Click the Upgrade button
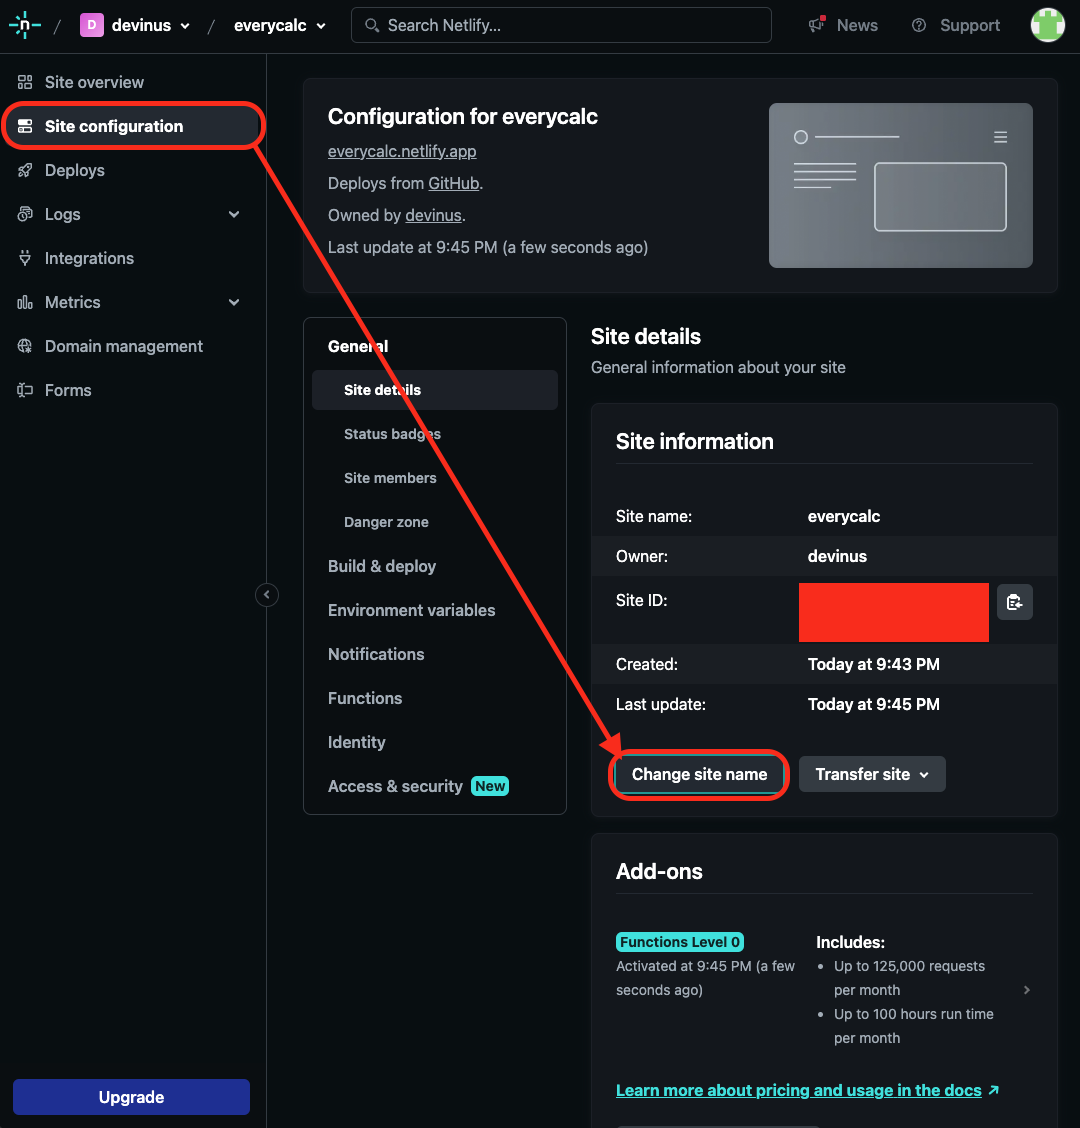 132,1096
